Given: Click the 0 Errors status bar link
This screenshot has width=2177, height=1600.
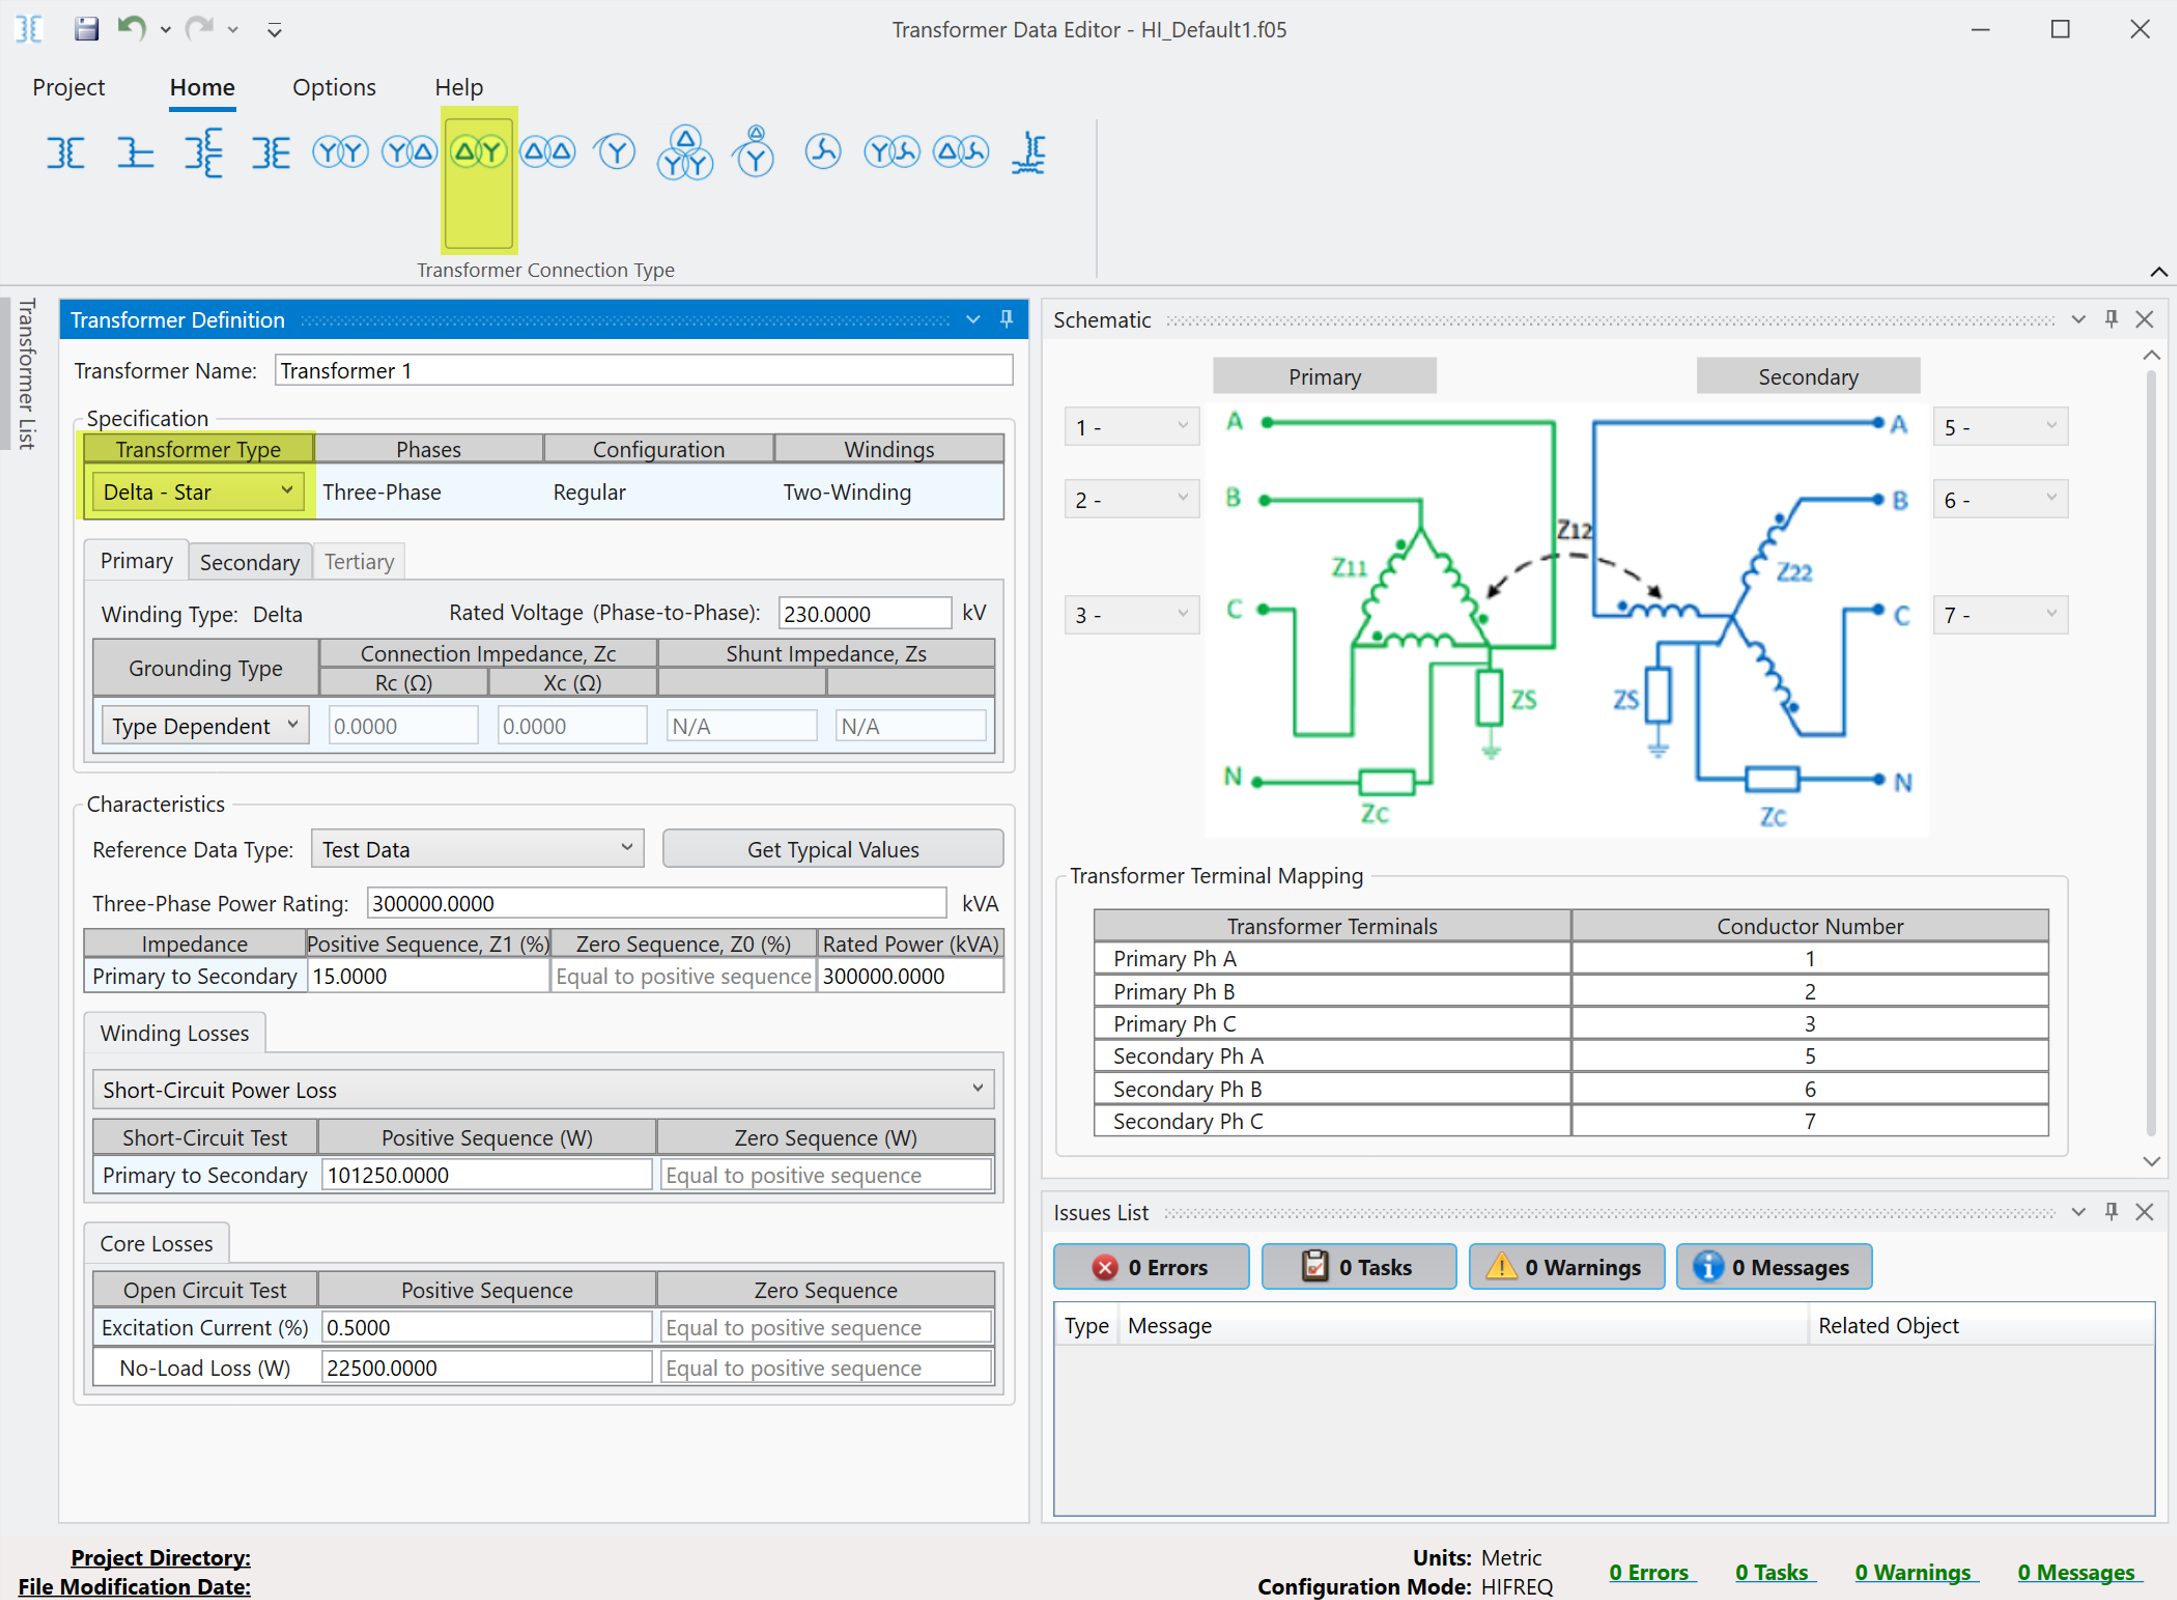Looking at the screenshot, I should coord(1652,1572).
